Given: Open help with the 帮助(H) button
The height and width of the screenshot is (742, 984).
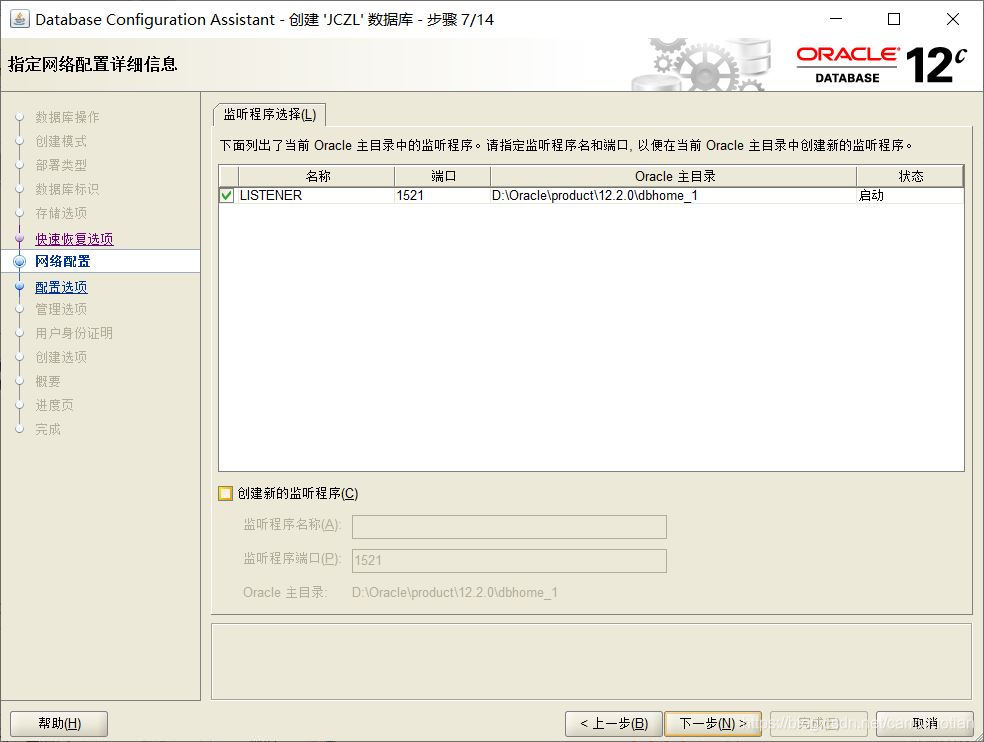Looking at the screenshot, I should [59, 724].
